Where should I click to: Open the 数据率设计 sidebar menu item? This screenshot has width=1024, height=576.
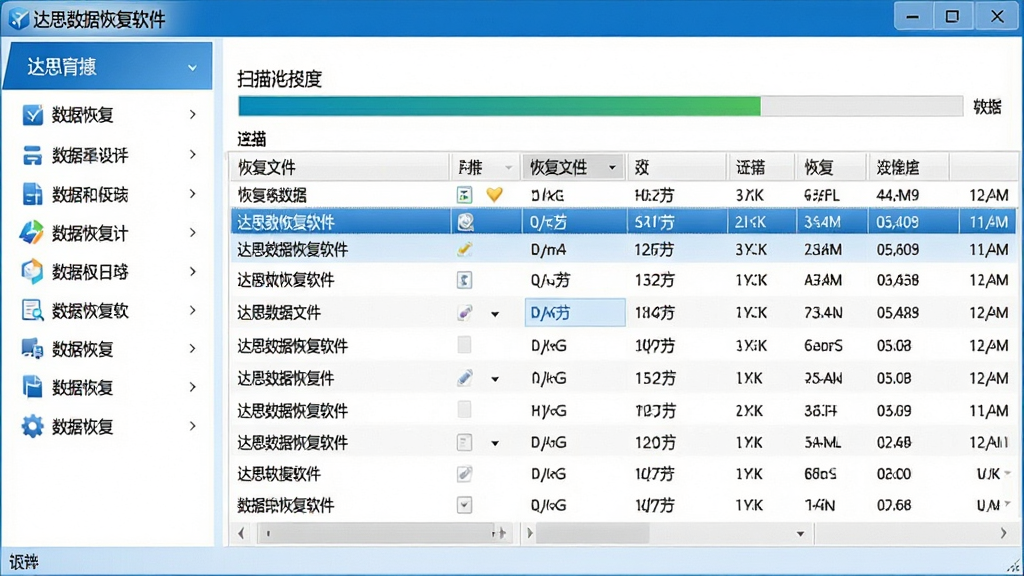click(108, 155)
